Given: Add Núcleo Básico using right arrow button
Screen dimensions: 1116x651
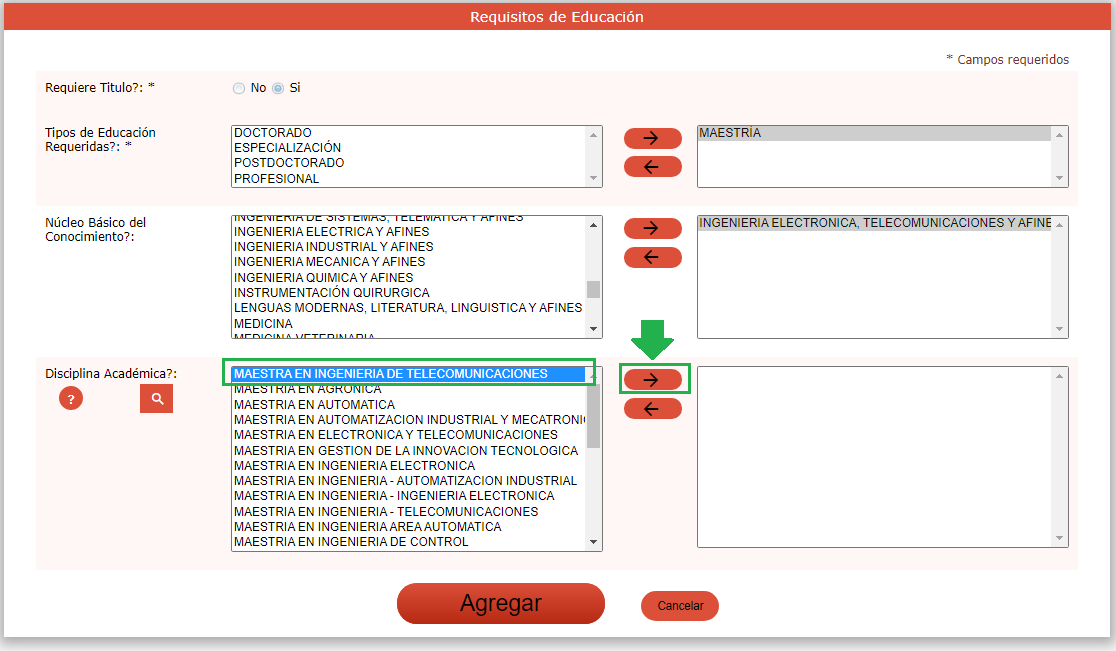Looking at the screenshot, I should point(652,228).
